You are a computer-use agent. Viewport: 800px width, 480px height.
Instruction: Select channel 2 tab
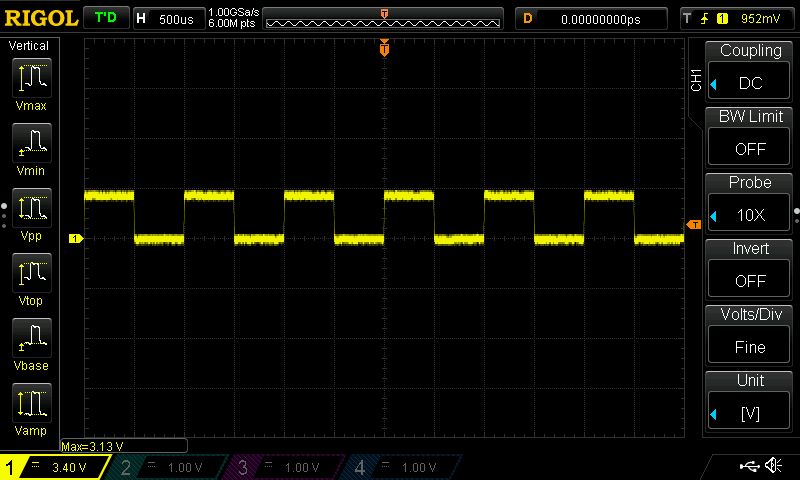coord(168,467)
